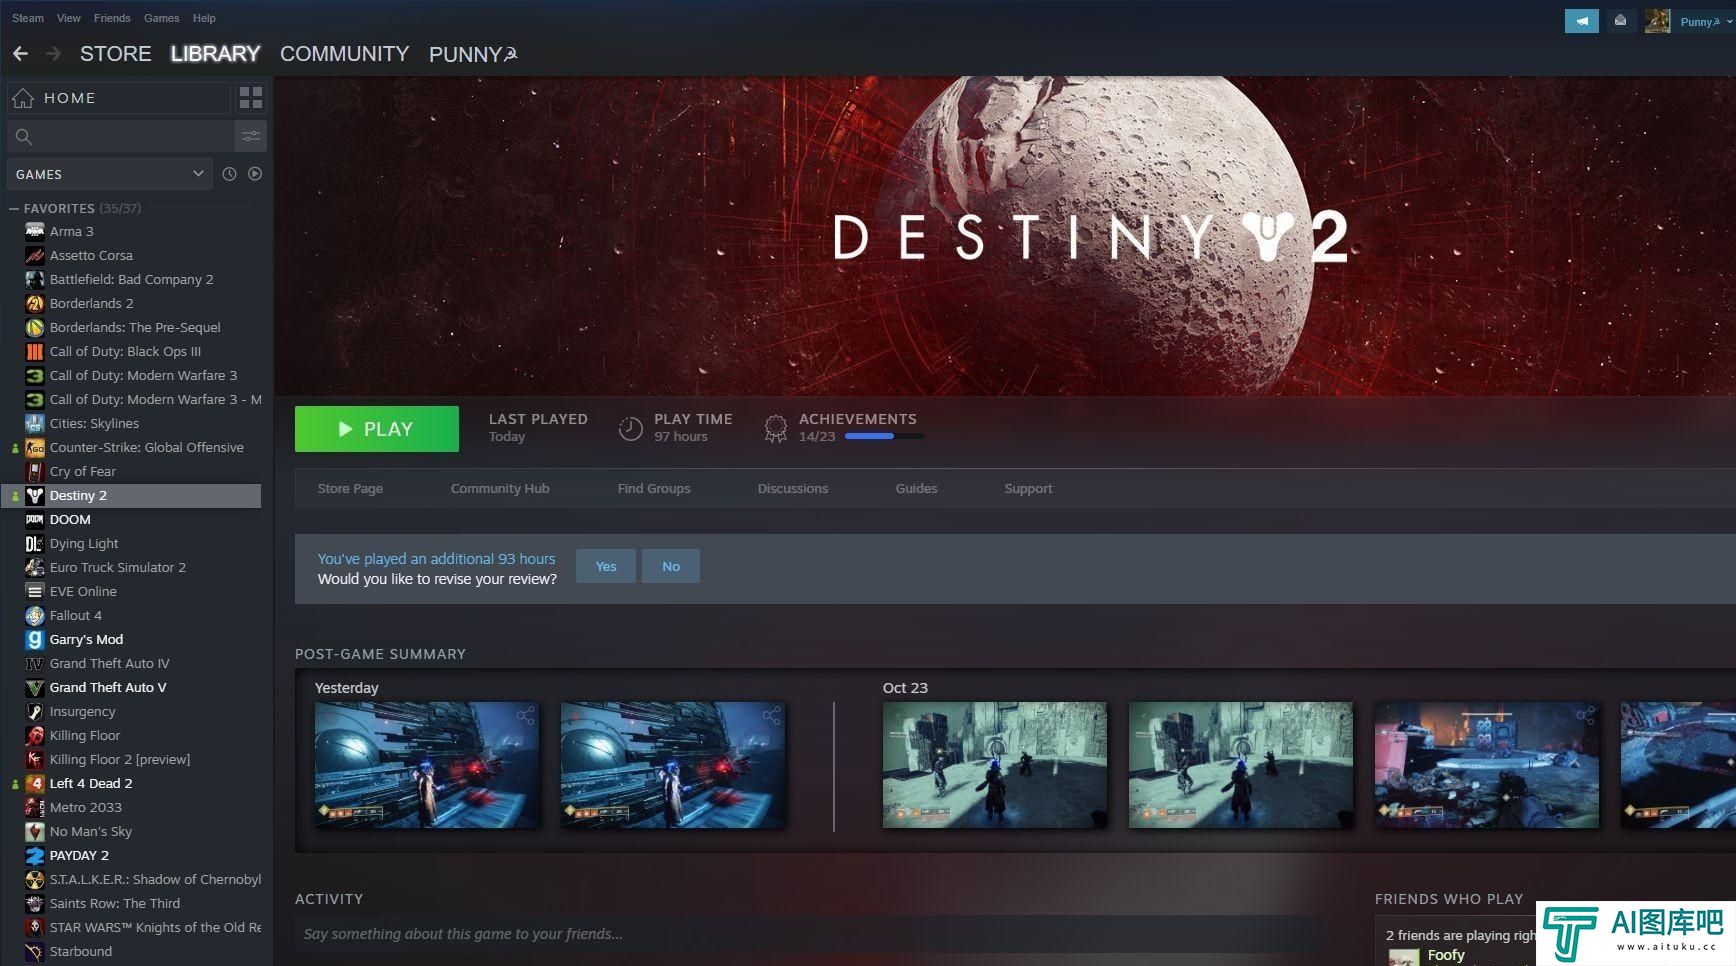1736x966 pixels.
Task: Click the library search field
Action: [x=120, y=136]
